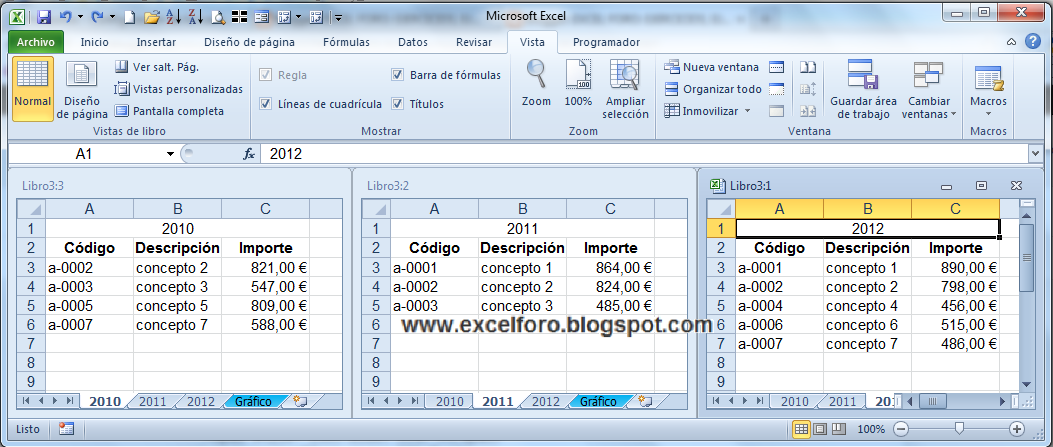The height and width of the screenshot is (447, 1053).
Task: Open the Excel Help question mark
Action: [1033, 42]
